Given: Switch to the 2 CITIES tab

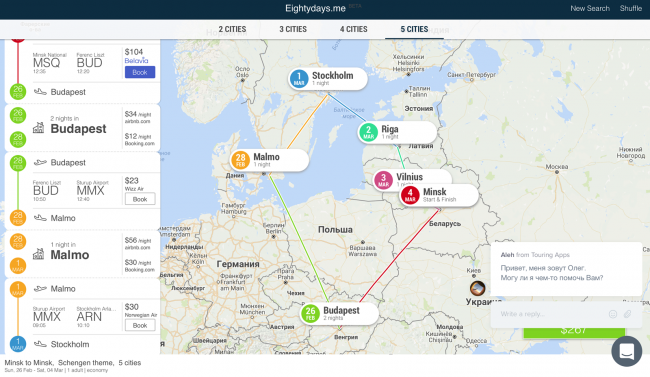Looking at the screenshot, I should click(x=232, y=29).
